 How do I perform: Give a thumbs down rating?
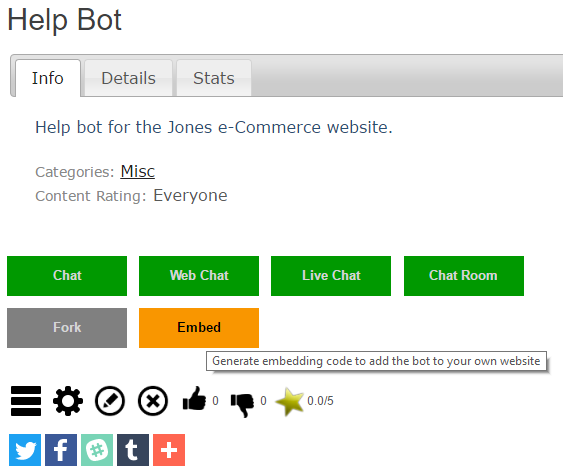point(242,405)
